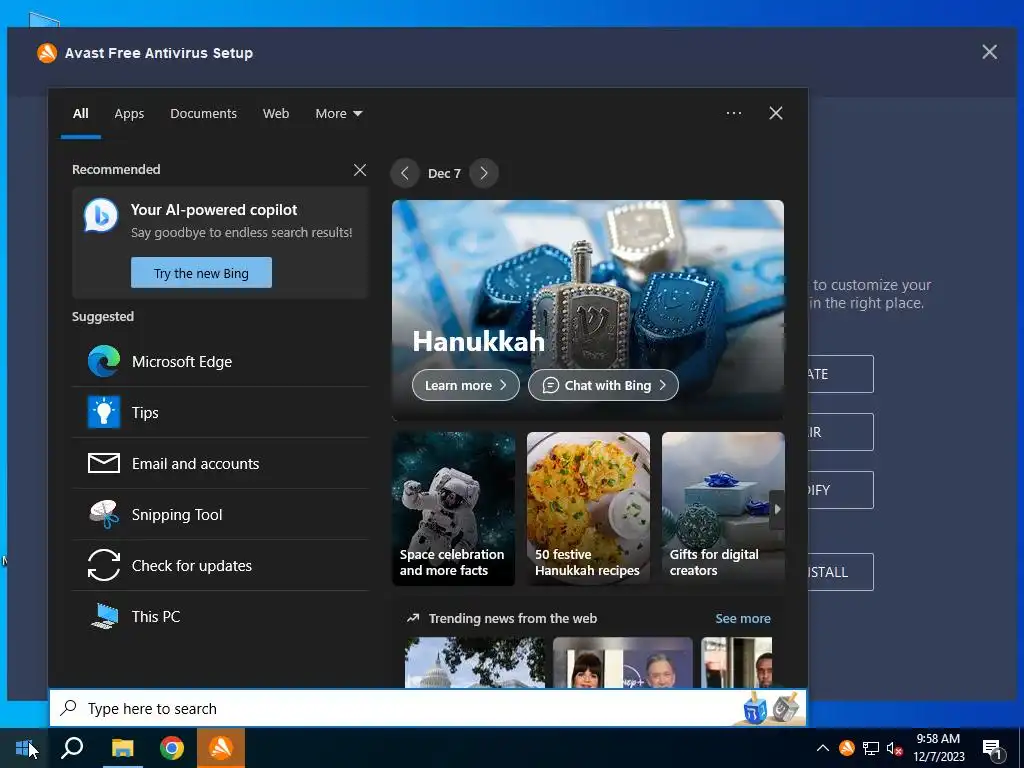Select the All search tab
1024x768 pixels.
[80, 114]
